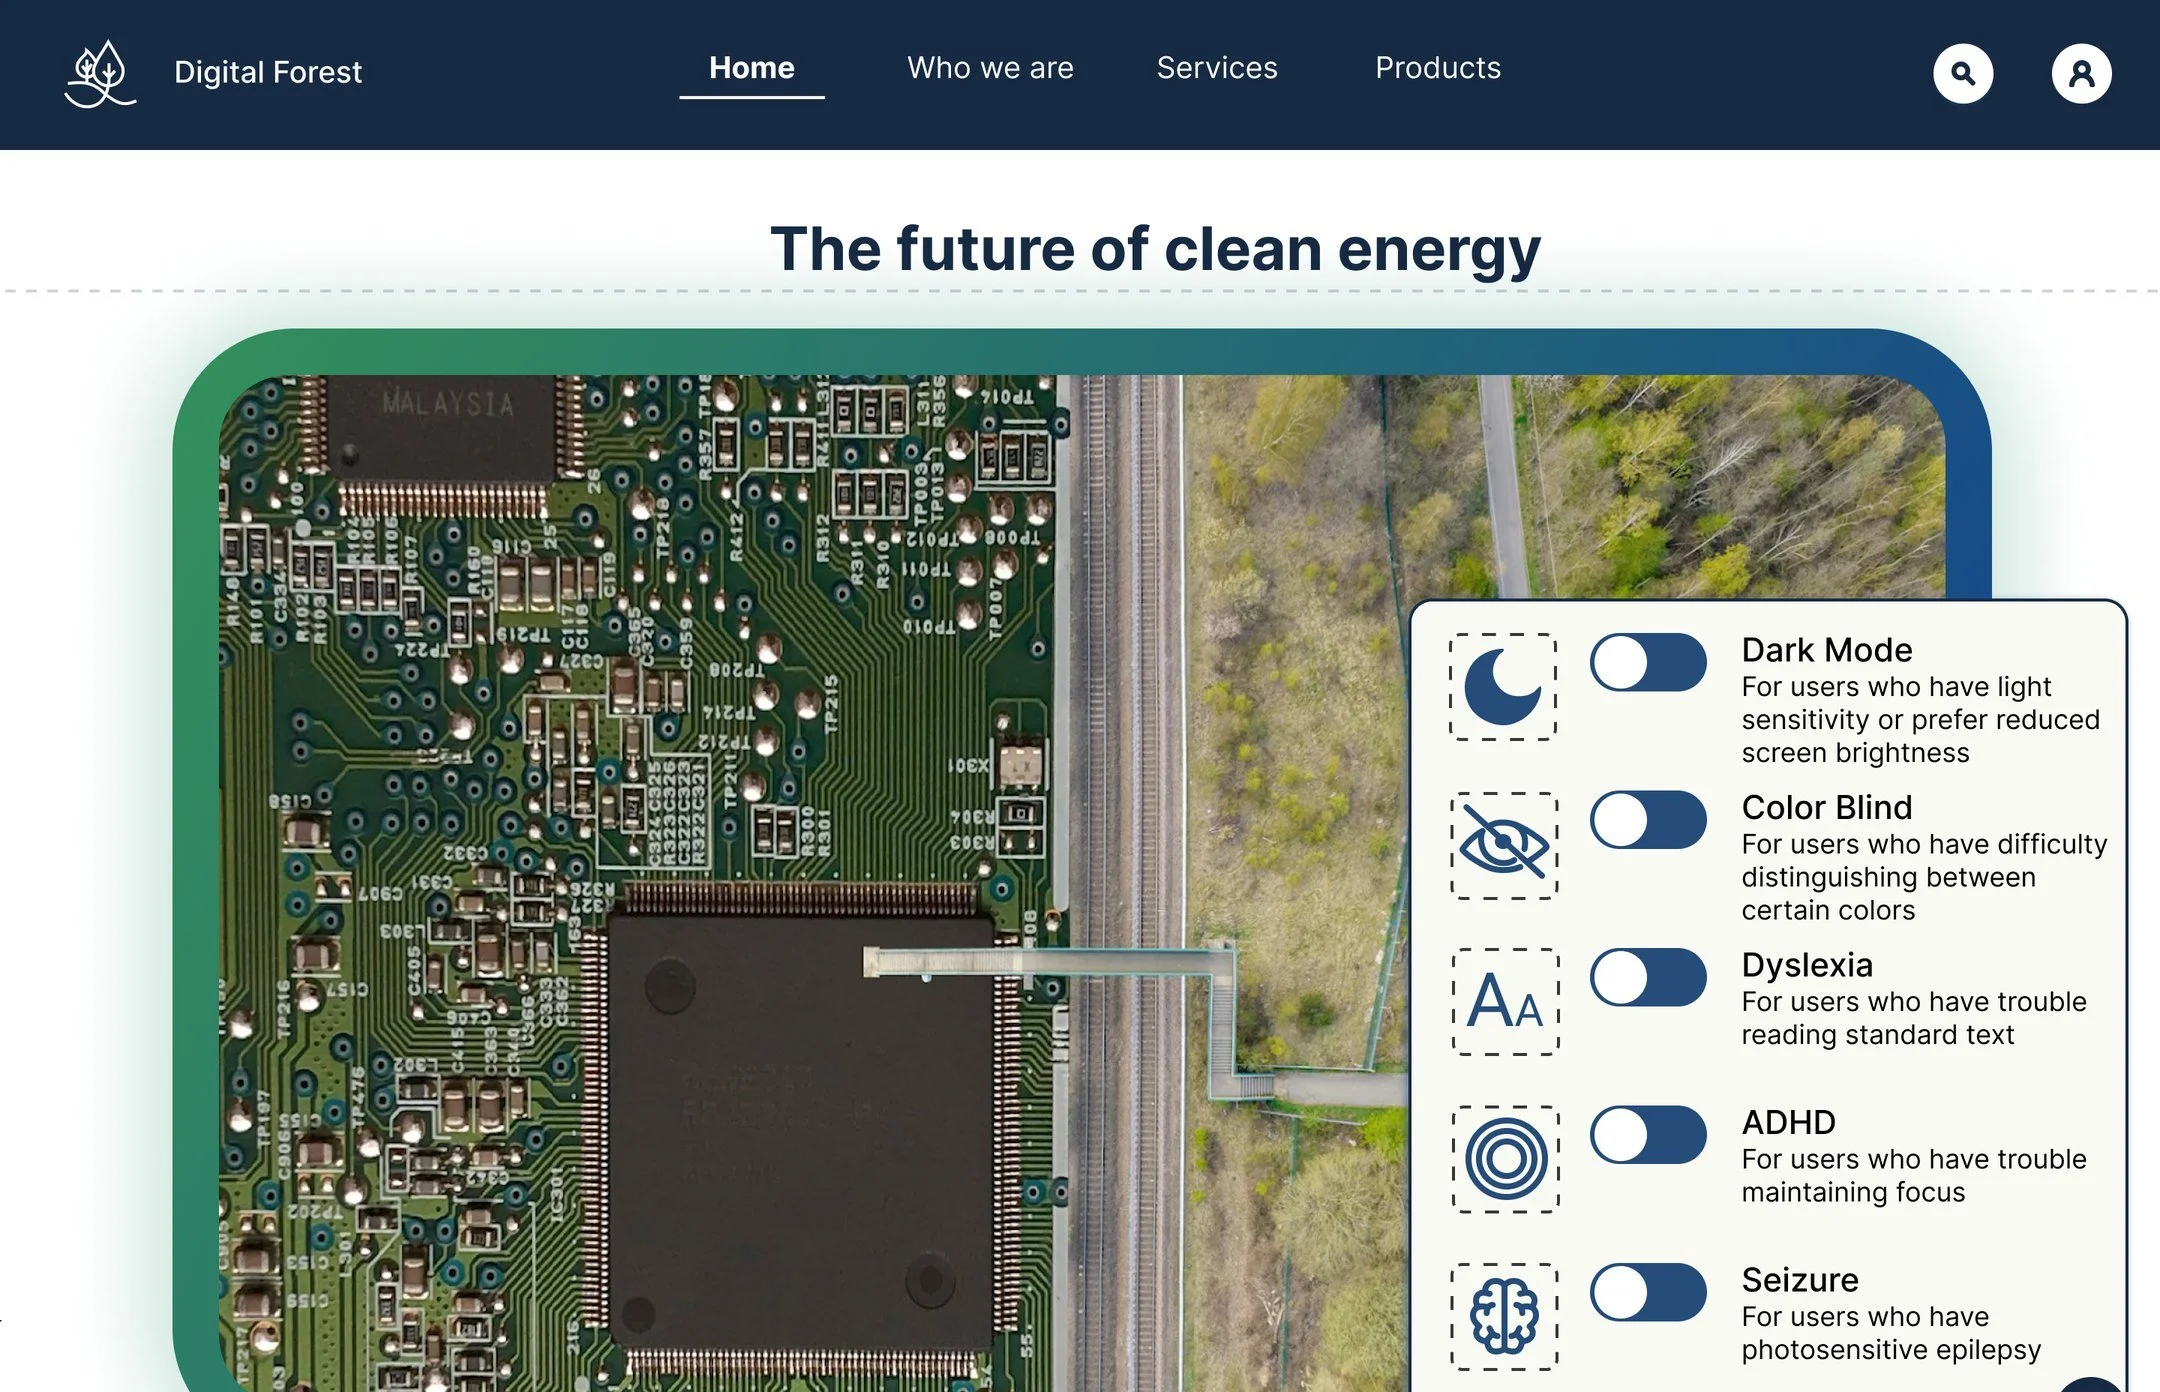Click the ADHD concentric circles icon

point(1505,1159)
